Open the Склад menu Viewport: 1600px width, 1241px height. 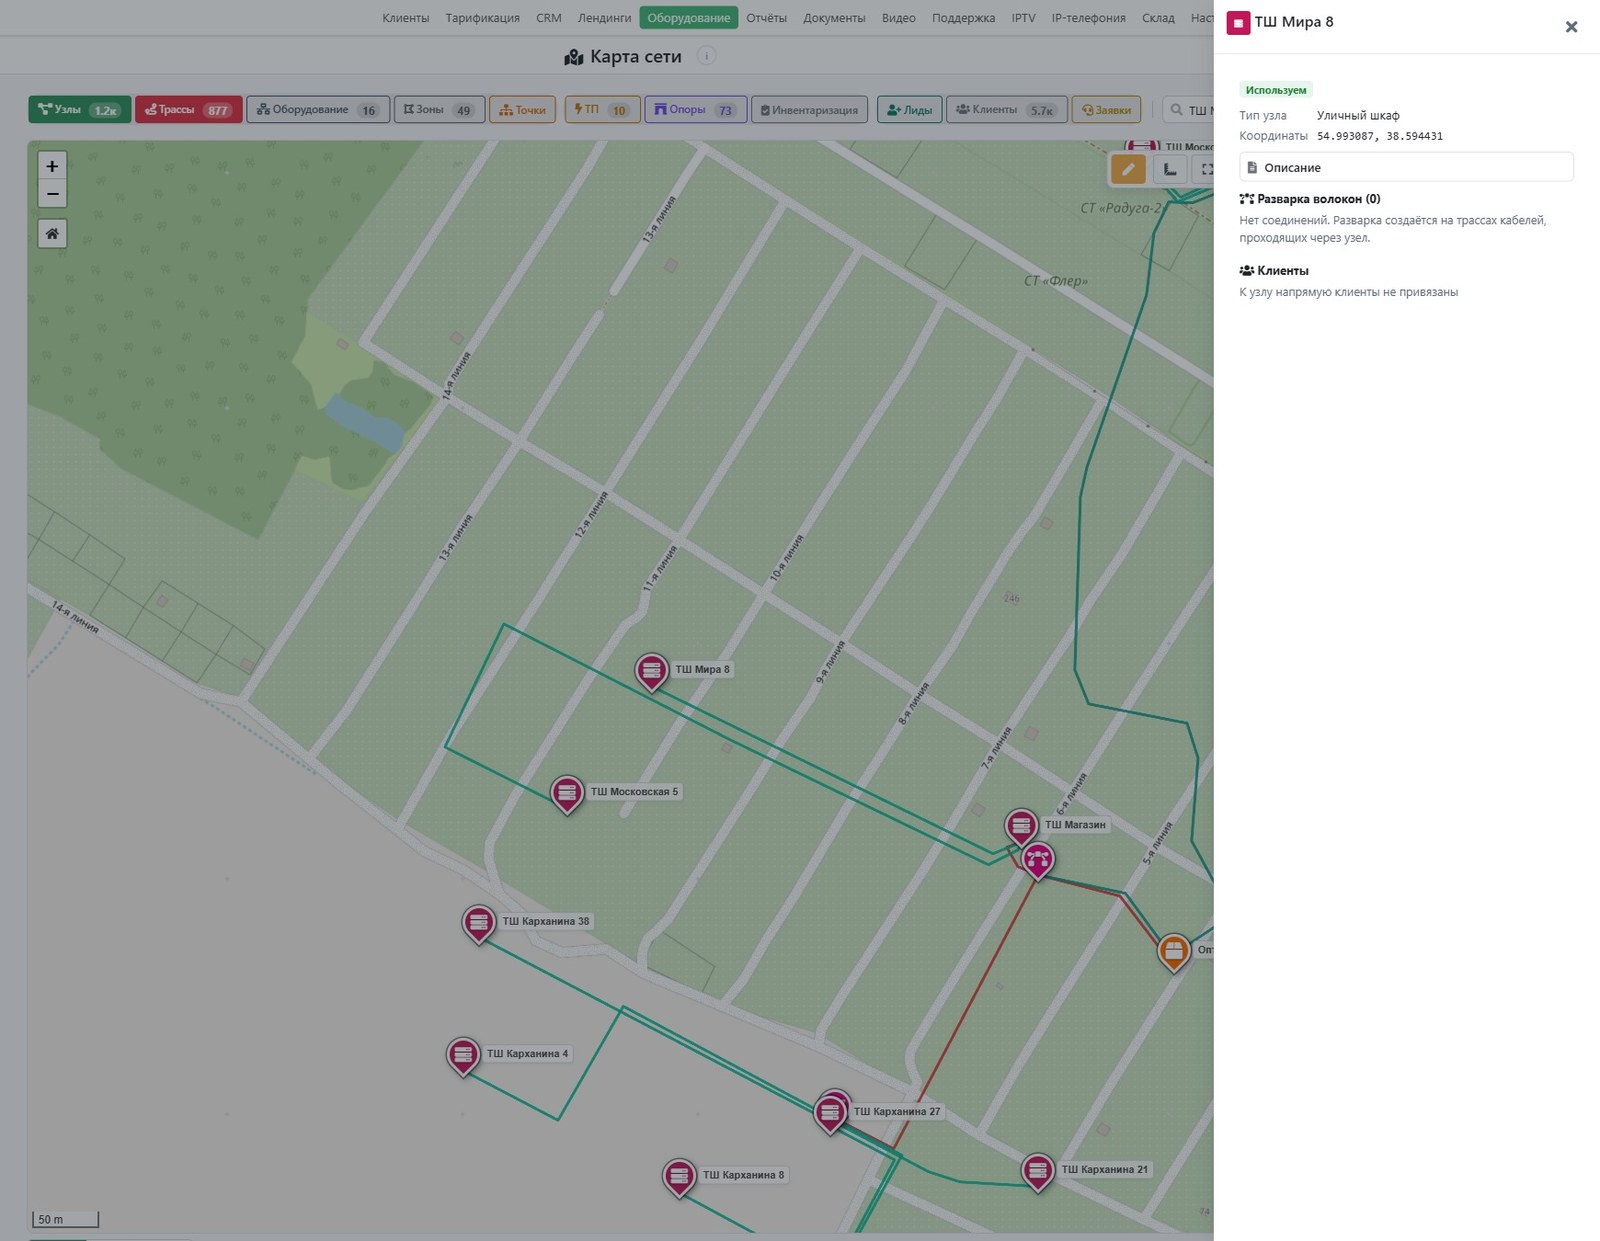[x=1158, y=18]
